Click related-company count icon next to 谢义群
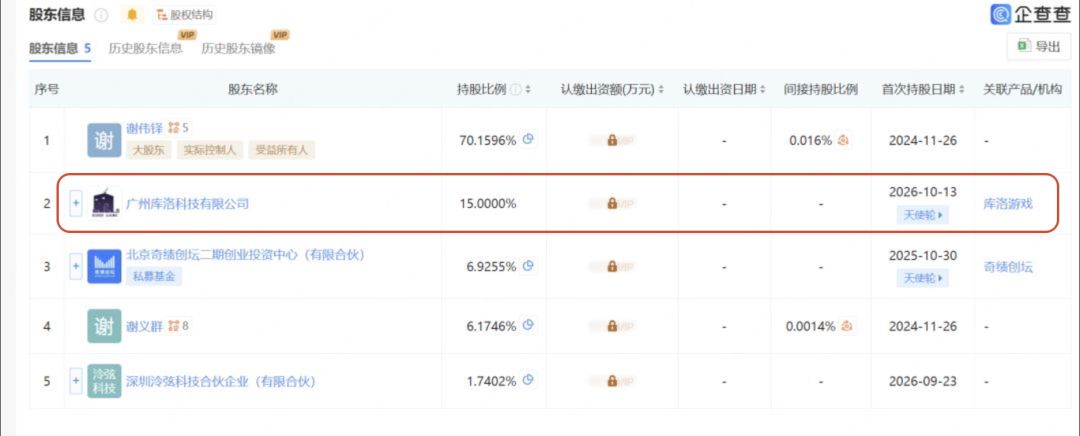This screenshot has width=1080, height=436. click(x=178, y=326)
